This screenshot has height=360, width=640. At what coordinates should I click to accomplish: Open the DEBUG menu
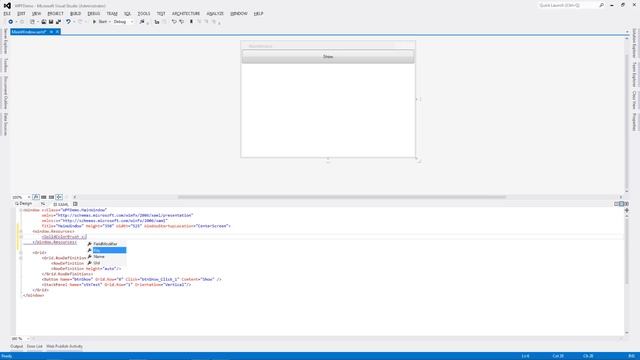point(93,13)
